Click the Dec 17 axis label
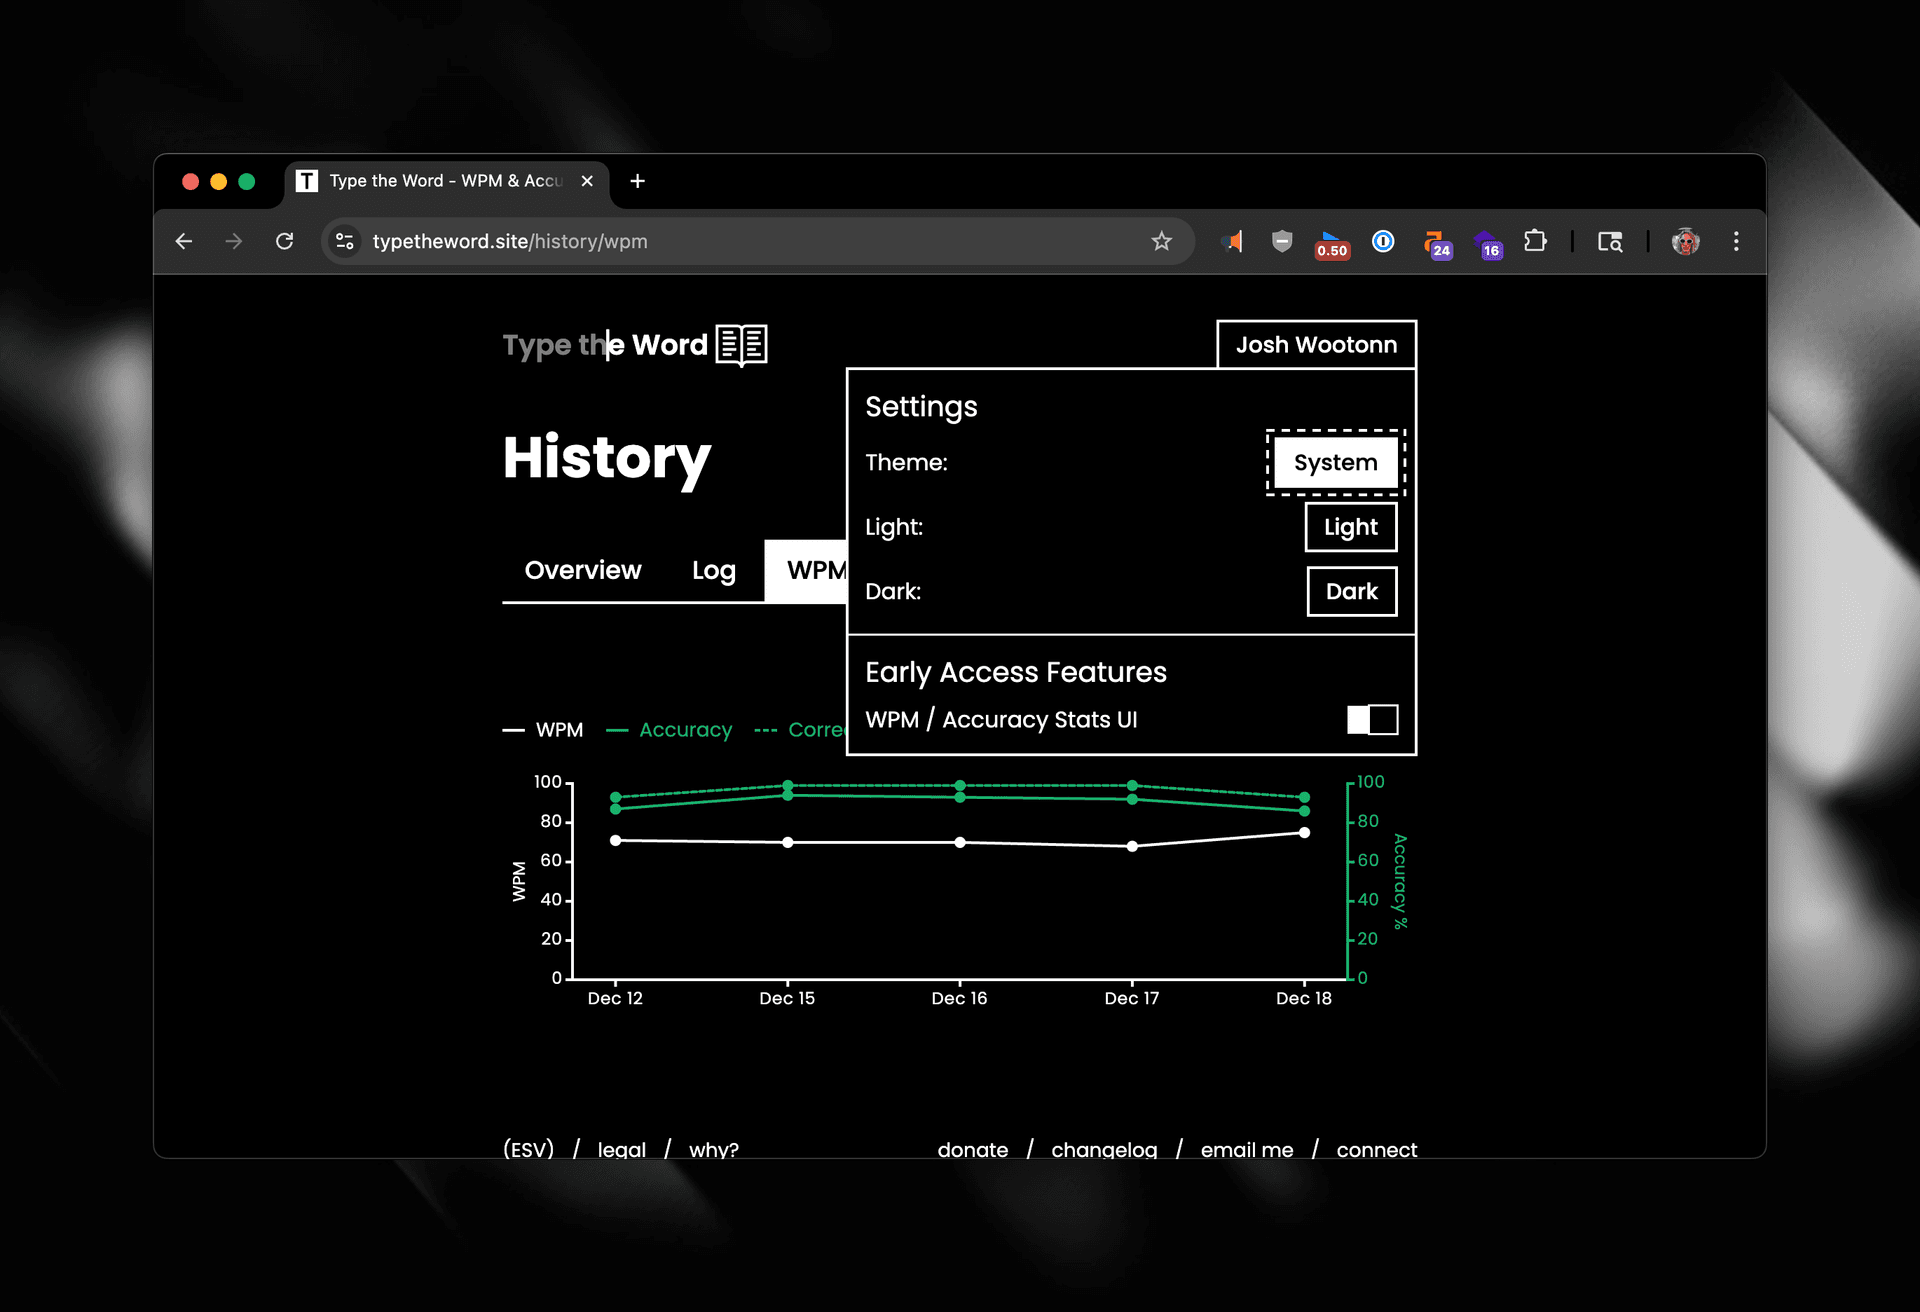1920x1312 pixels. pyautogui.click(x=1132, y=998)
